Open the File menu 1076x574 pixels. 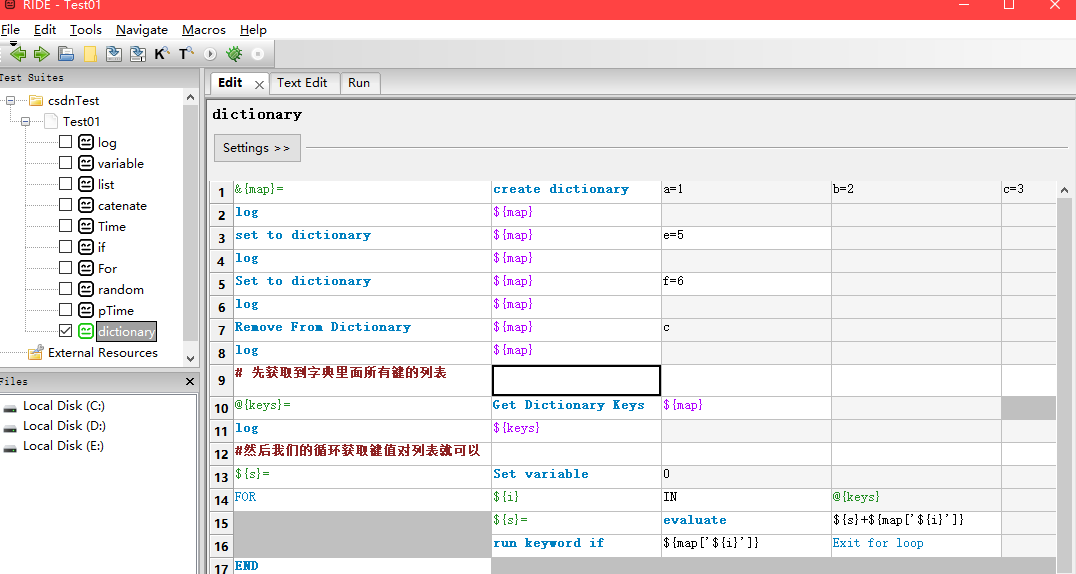pyautogui.click(x=10, y=30)
